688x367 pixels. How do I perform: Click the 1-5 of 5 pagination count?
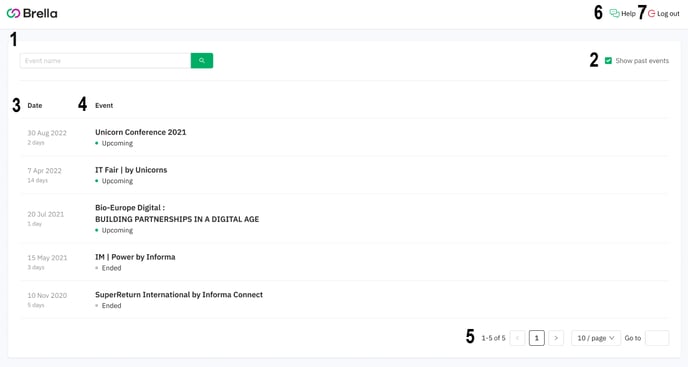tap(493, 338)
